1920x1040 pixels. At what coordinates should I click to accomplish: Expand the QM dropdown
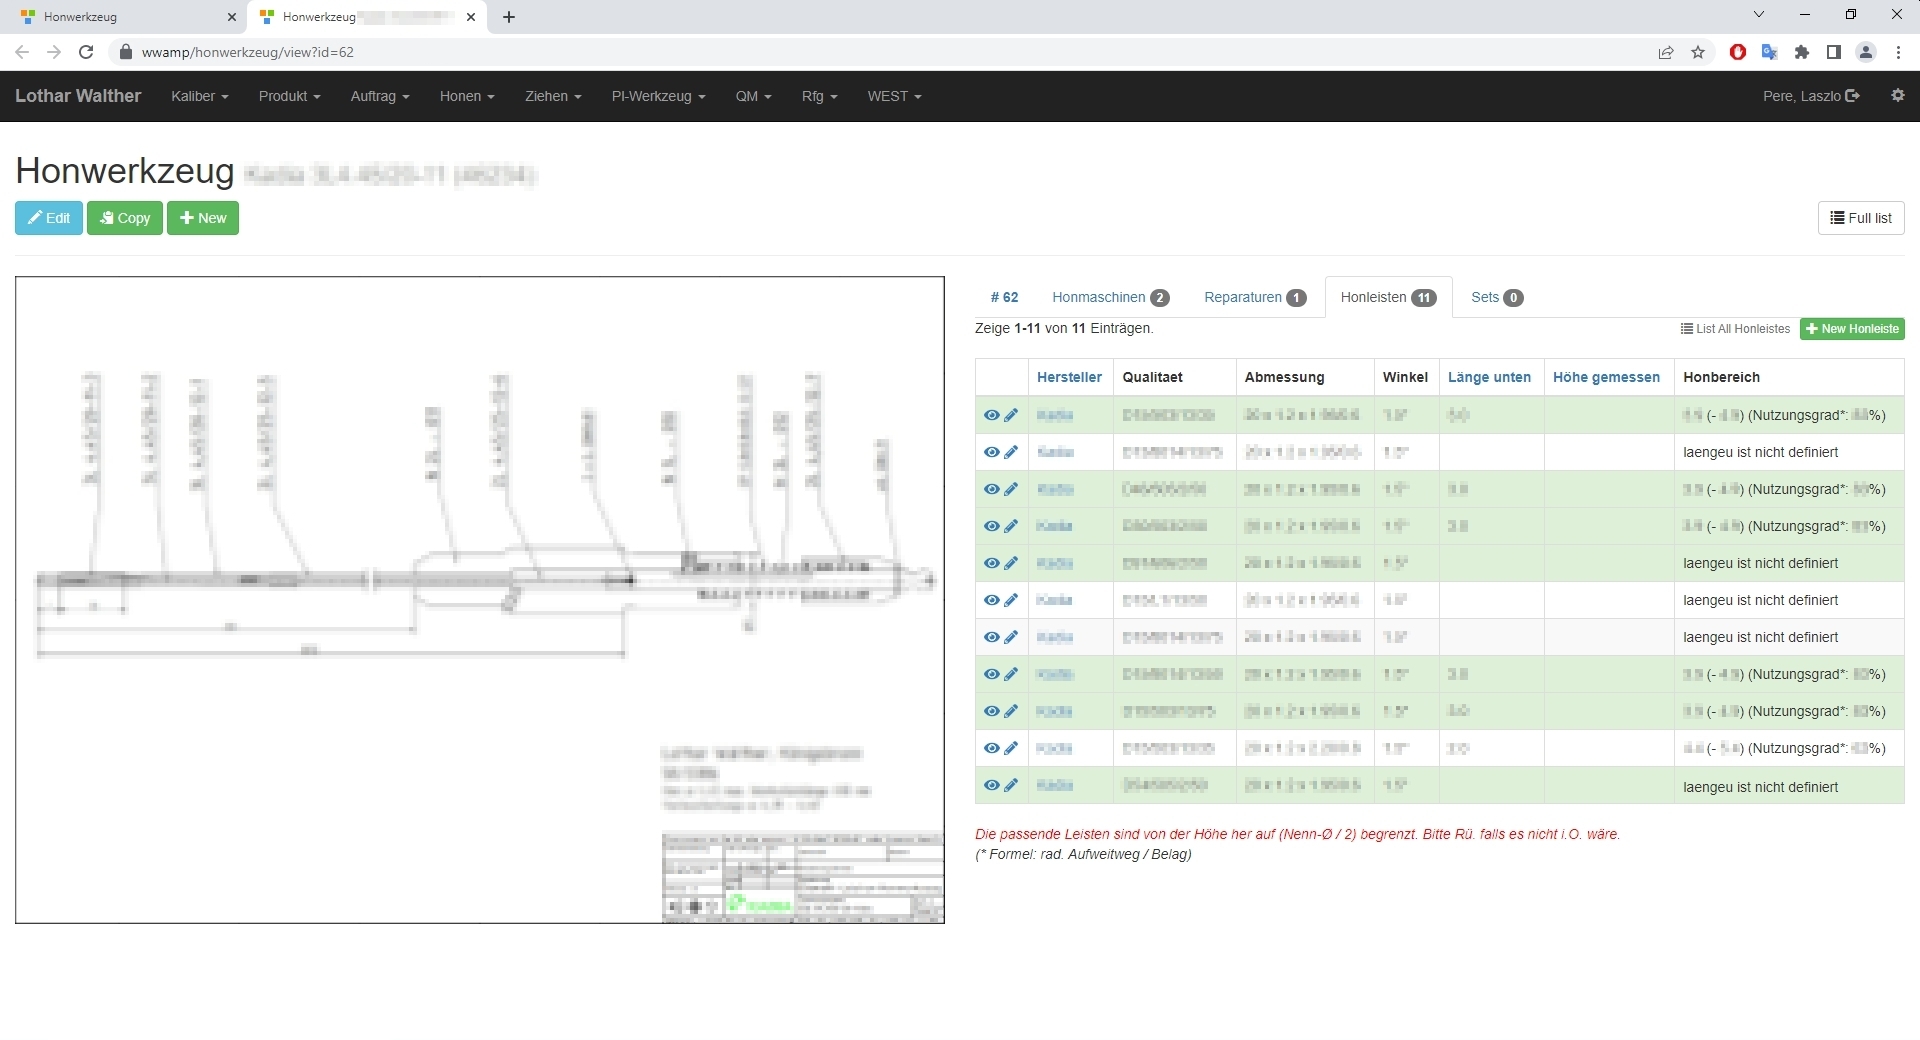coord(754,96)
